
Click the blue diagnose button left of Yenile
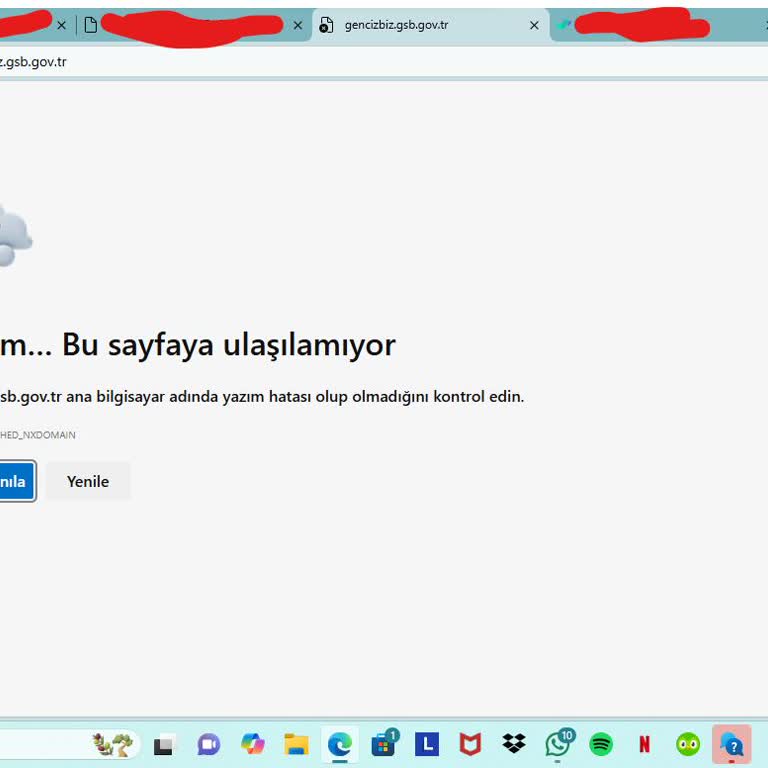point(18,481)
